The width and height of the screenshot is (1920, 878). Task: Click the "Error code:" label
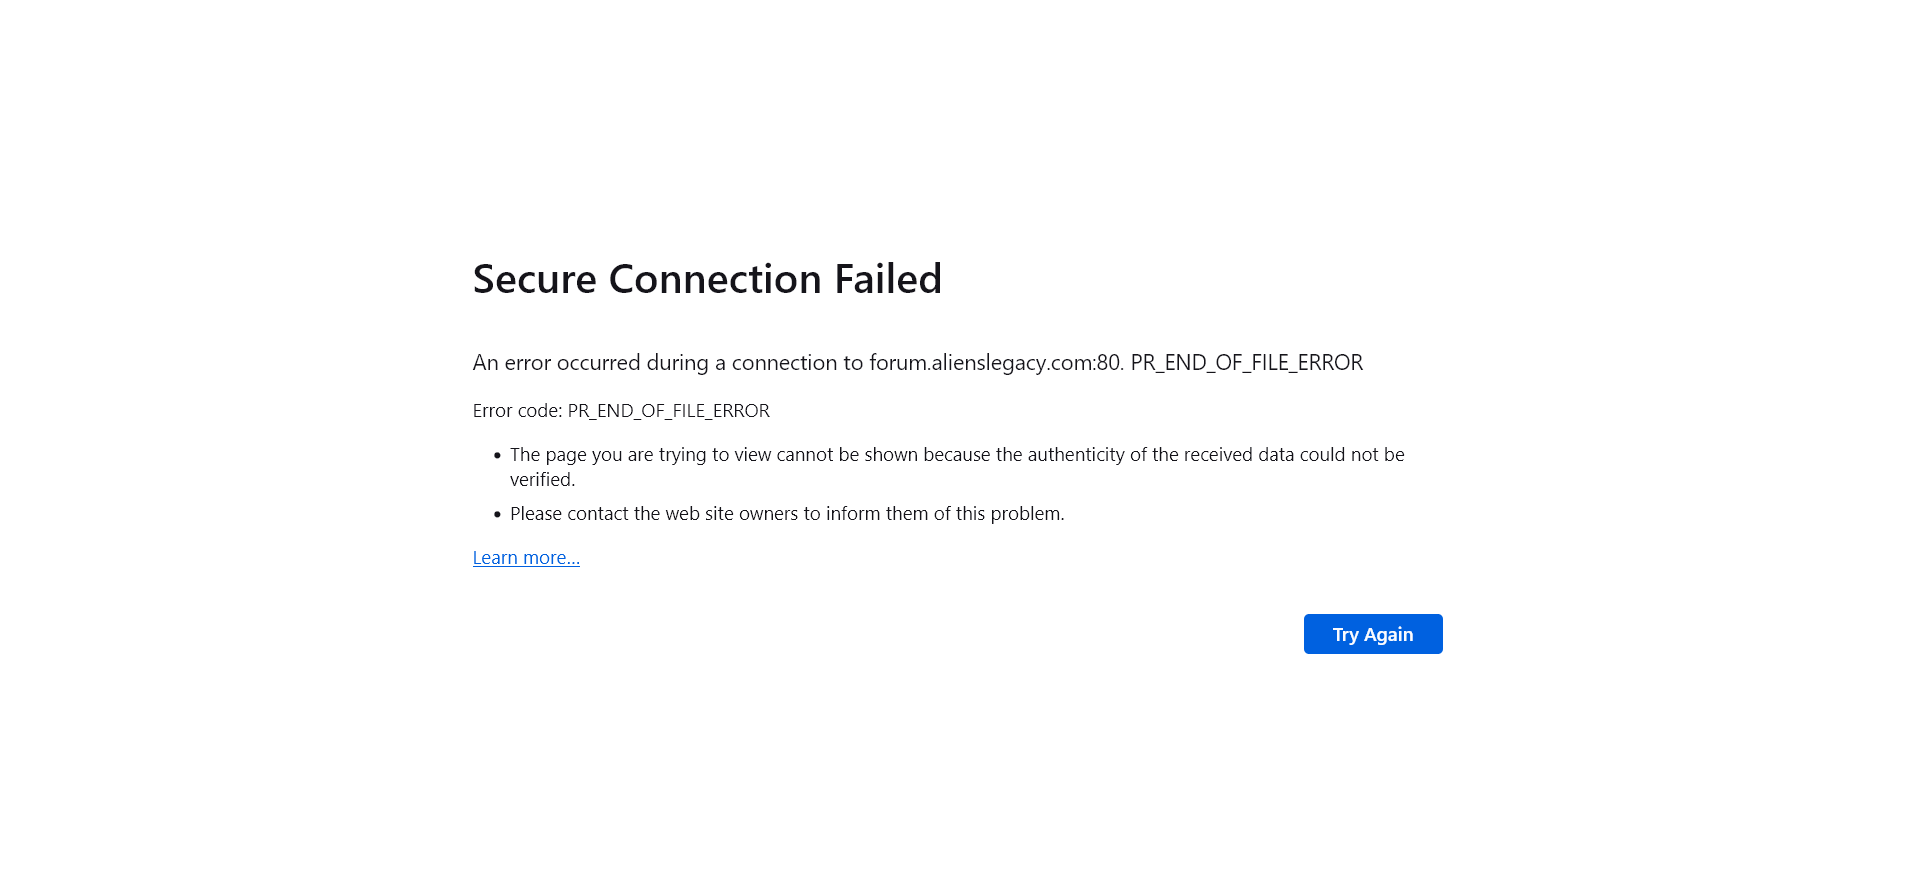pyautogui.click(x=517, y=411)
